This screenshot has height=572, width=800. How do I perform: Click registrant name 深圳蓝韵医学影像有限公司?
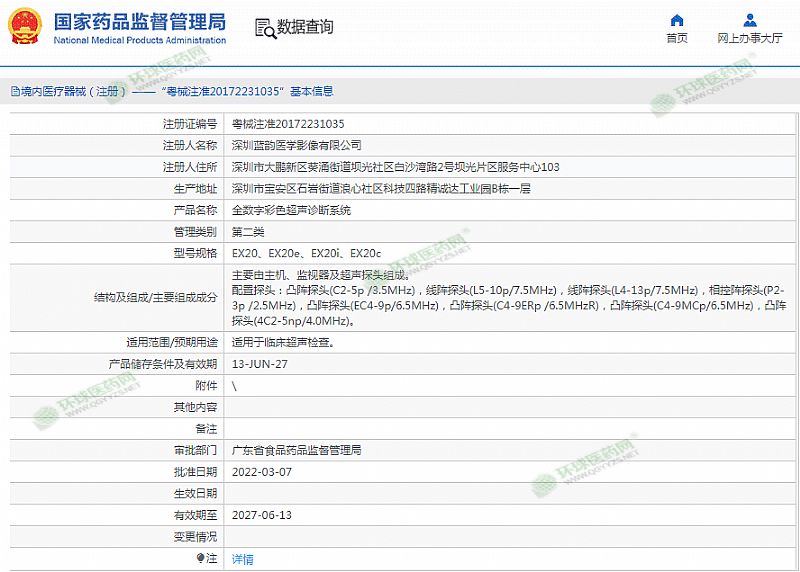pyautogui.click(x=297, y=145)
